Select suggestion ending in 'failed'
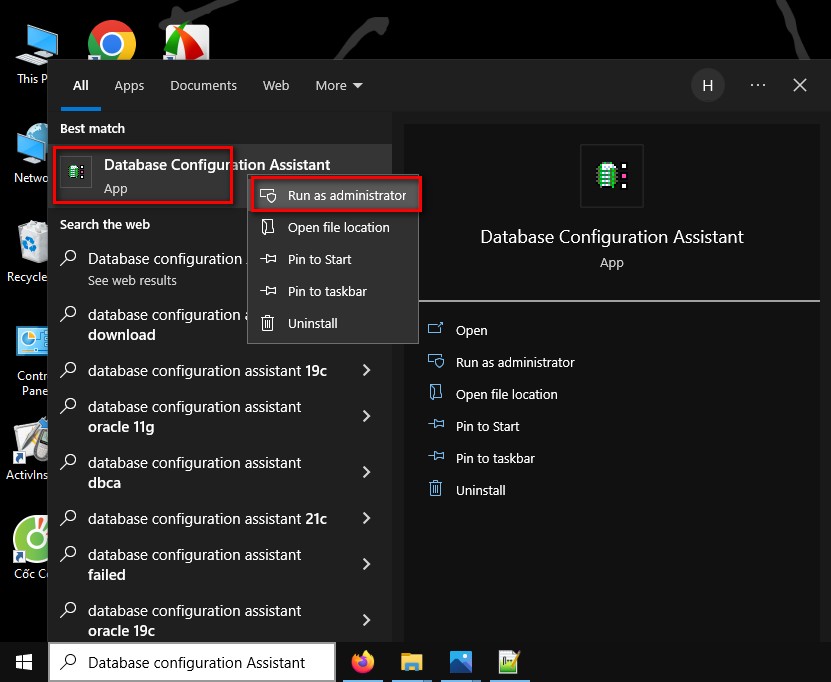This screenshot has height=682, width=831. coord(195,564)
